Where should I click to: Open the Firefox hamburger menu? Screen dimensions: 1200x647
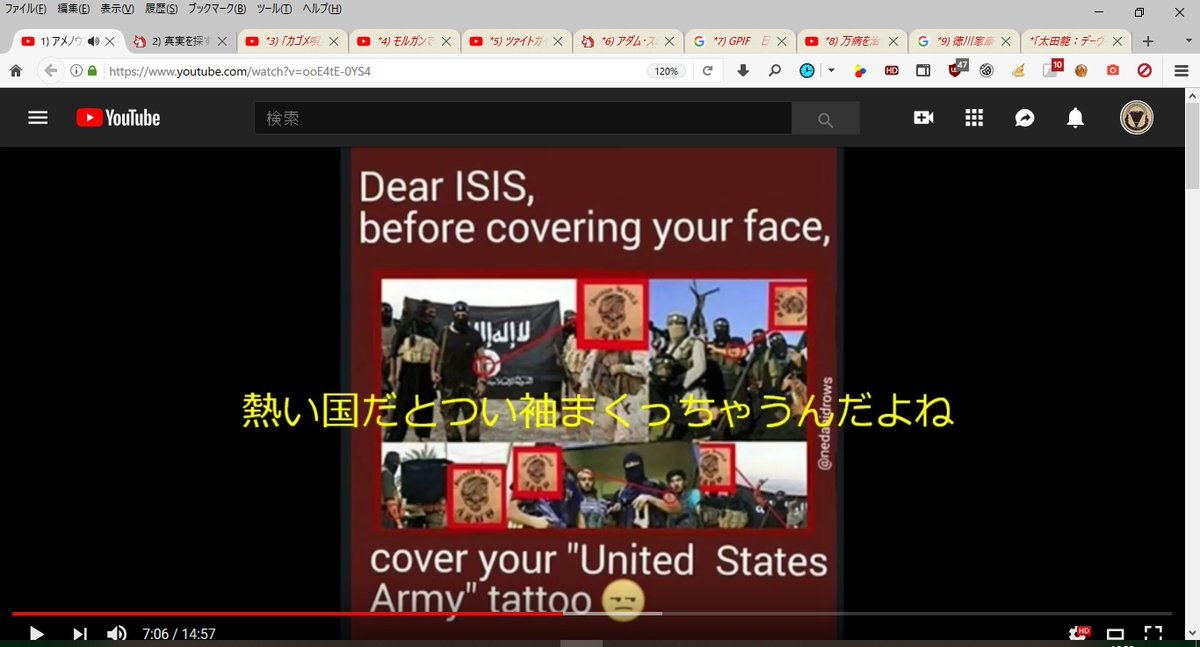tap(1181, 71)
